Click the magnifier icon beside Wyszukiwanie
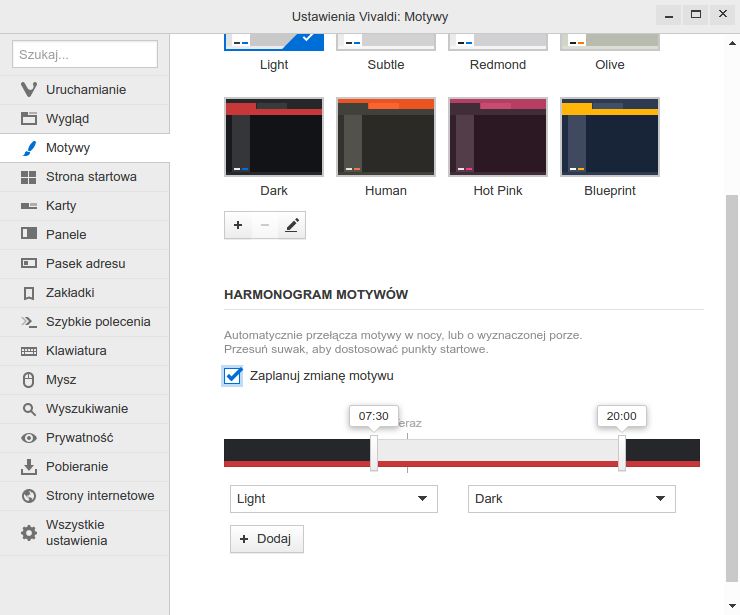740x615 pixels. pyautogui.click(x=29, y=409)
